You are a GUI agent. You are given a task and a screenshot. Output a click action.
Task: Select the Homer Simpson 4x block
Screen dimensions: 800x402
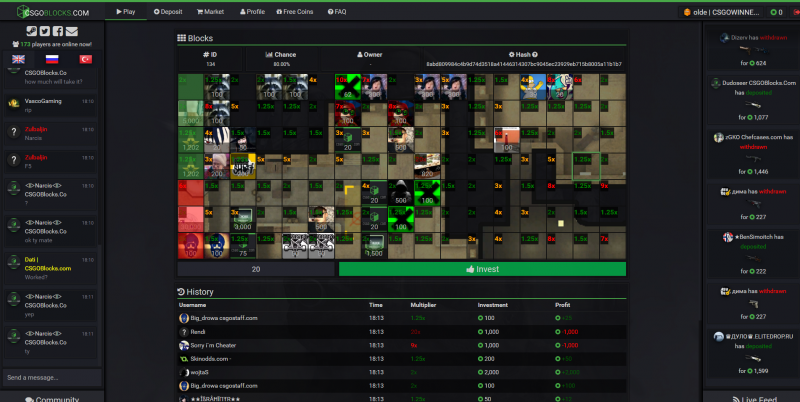click(533, 87)
